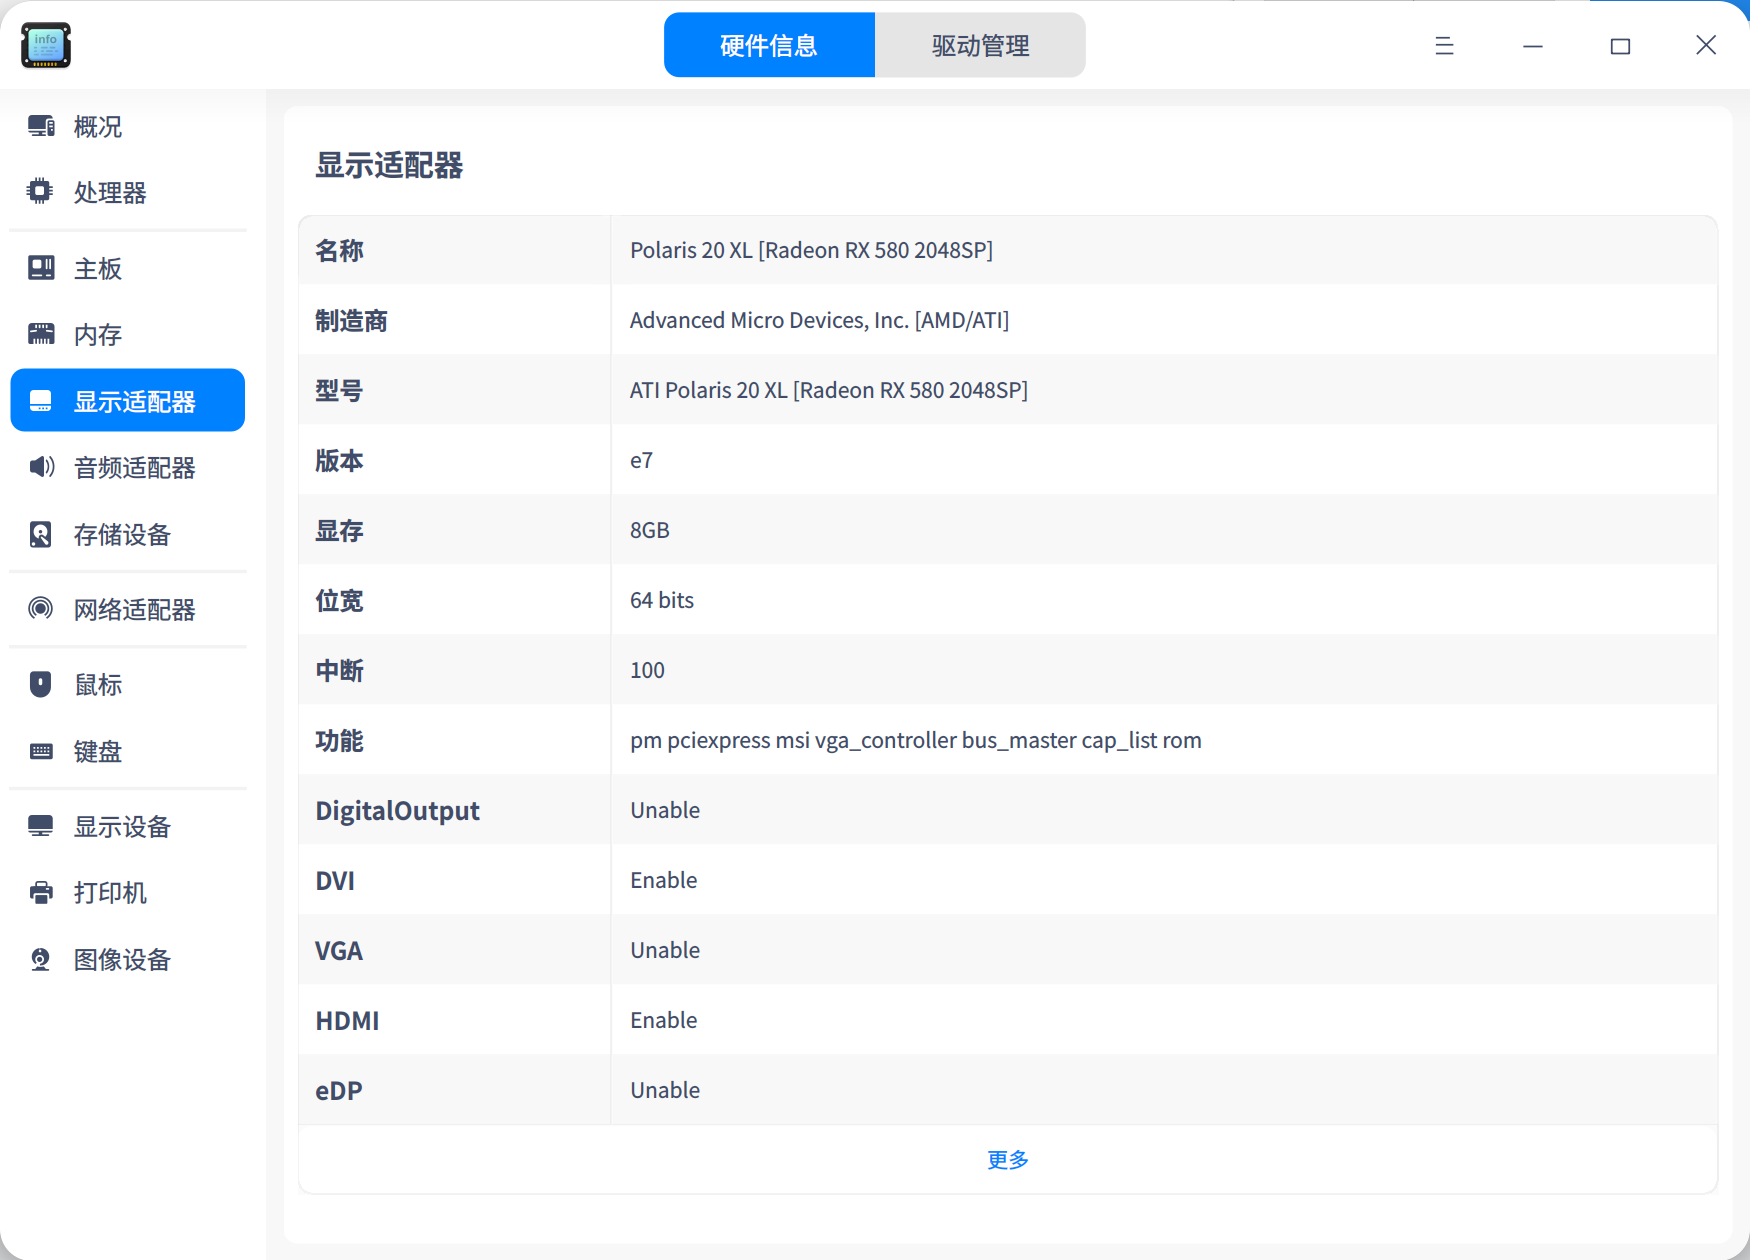Click the DVI row label
The width and height of the screenshot is (1750, 1260).
335,880
